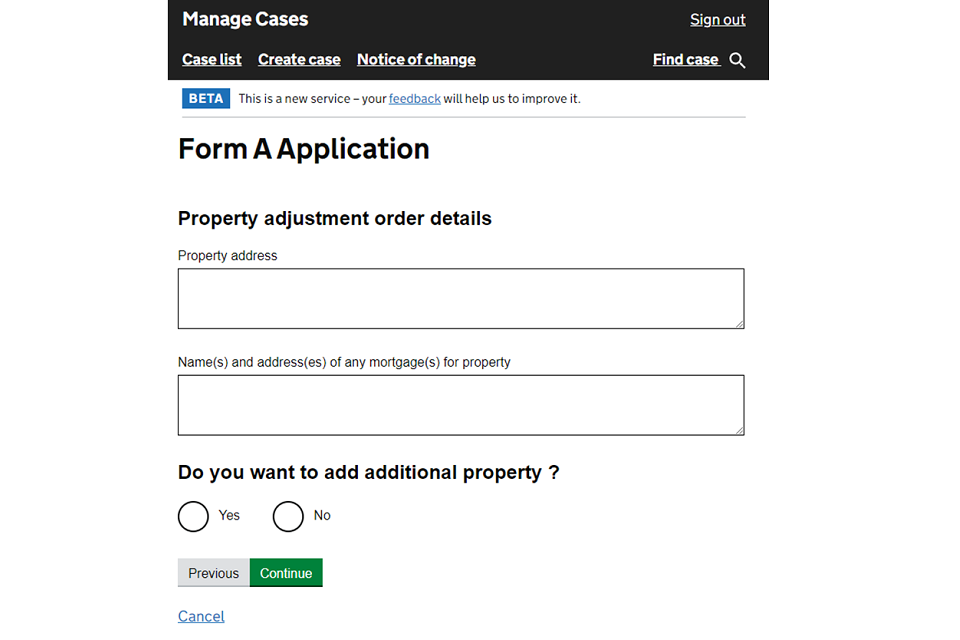The height and width of the screenshot is (640, 960).
Task: Click the Yes radio label text
Action: [x=229, y=516]
